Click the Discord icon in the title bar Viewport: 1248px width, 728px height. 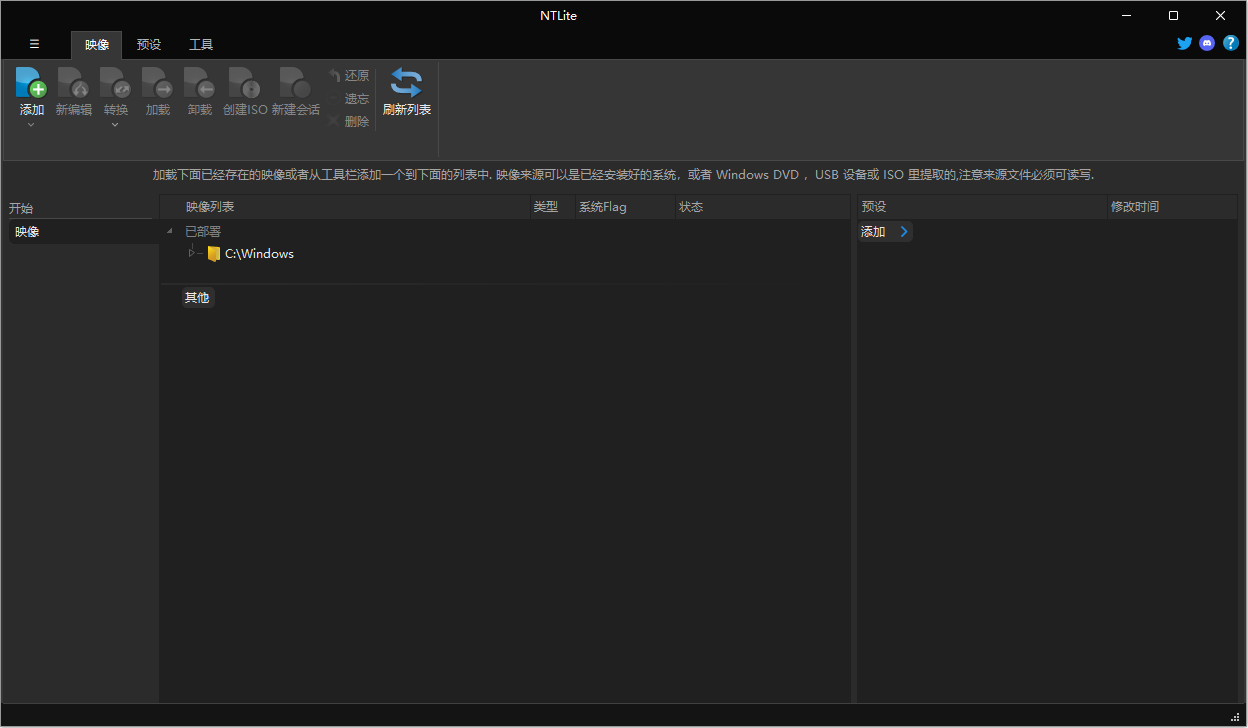pos(1207,43)
